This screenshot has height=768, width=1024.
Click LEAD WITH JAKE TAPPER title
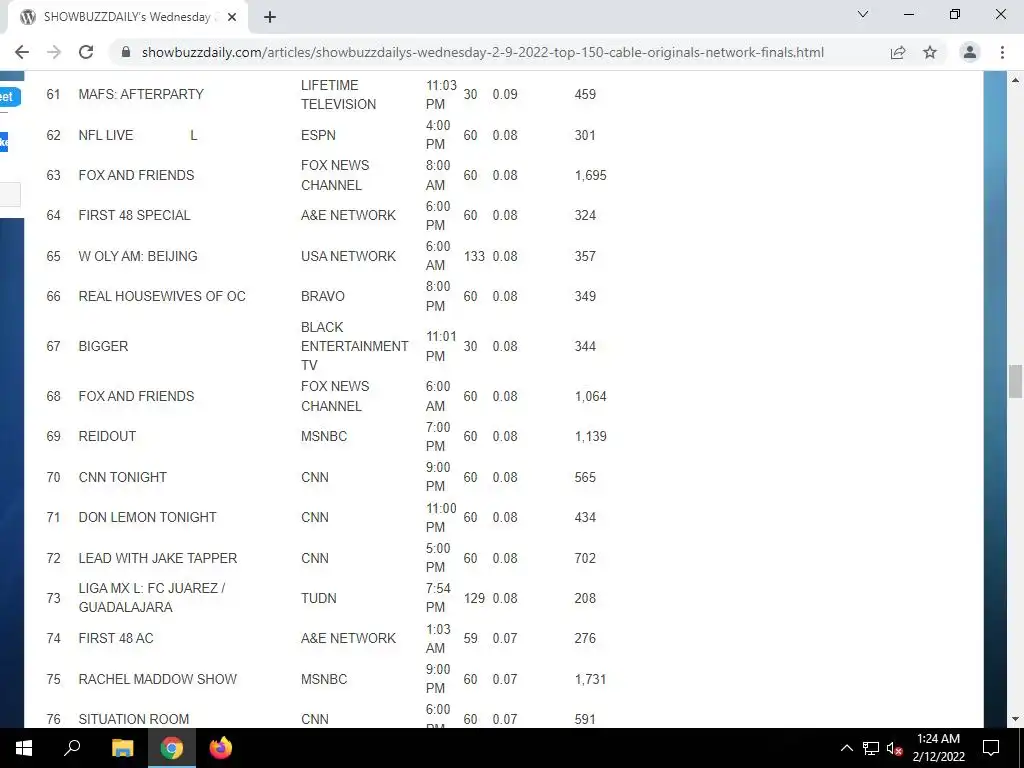pyautogui.click(x=158, y=558)
